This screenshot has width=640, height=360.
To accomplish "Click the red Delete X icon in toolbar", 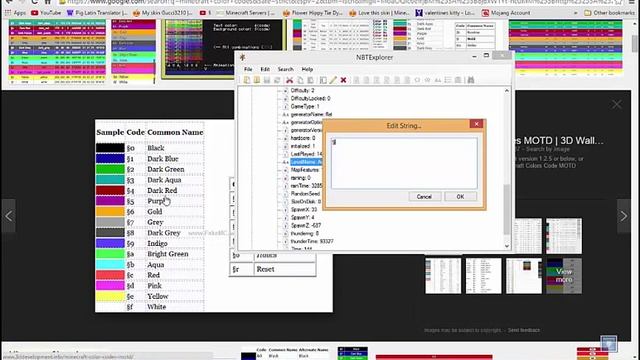I will pos(343,80).
